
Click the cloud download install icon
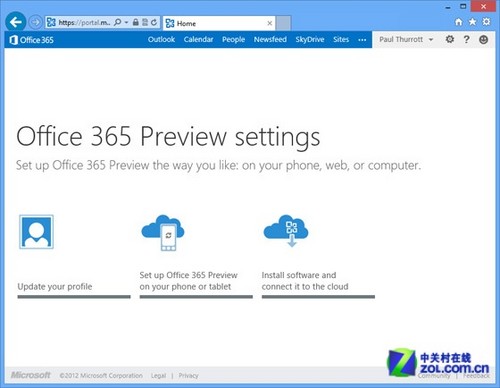coord(286,231)
